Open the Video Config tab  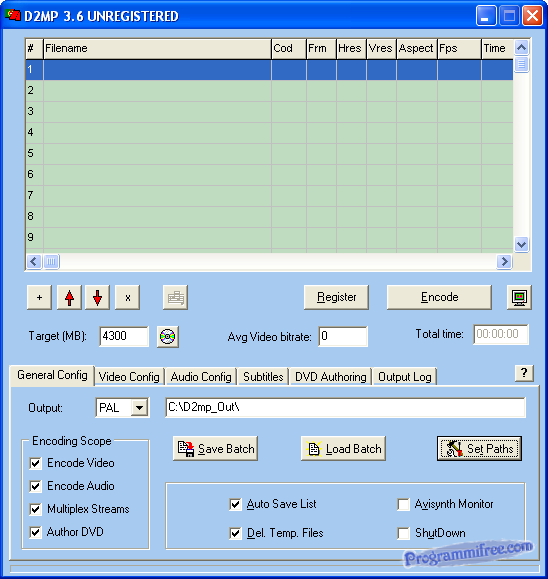click(129, 377)
